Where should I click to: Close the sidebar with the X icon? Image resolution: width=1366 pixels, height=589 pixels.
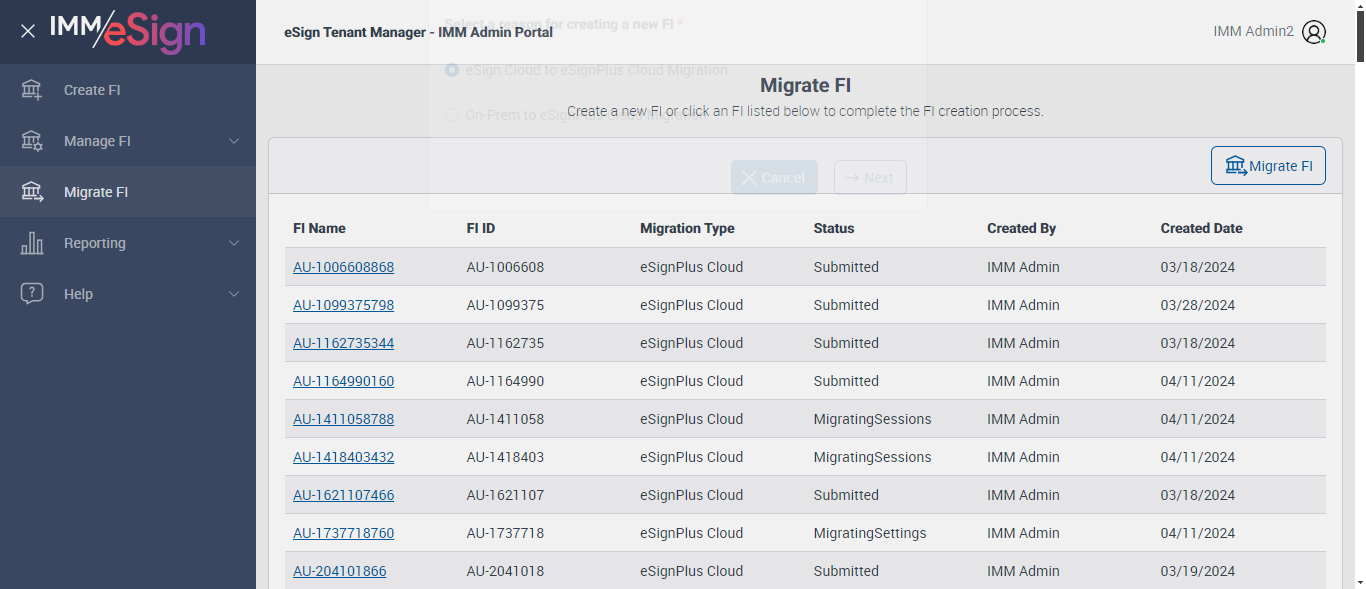[28, 31]
